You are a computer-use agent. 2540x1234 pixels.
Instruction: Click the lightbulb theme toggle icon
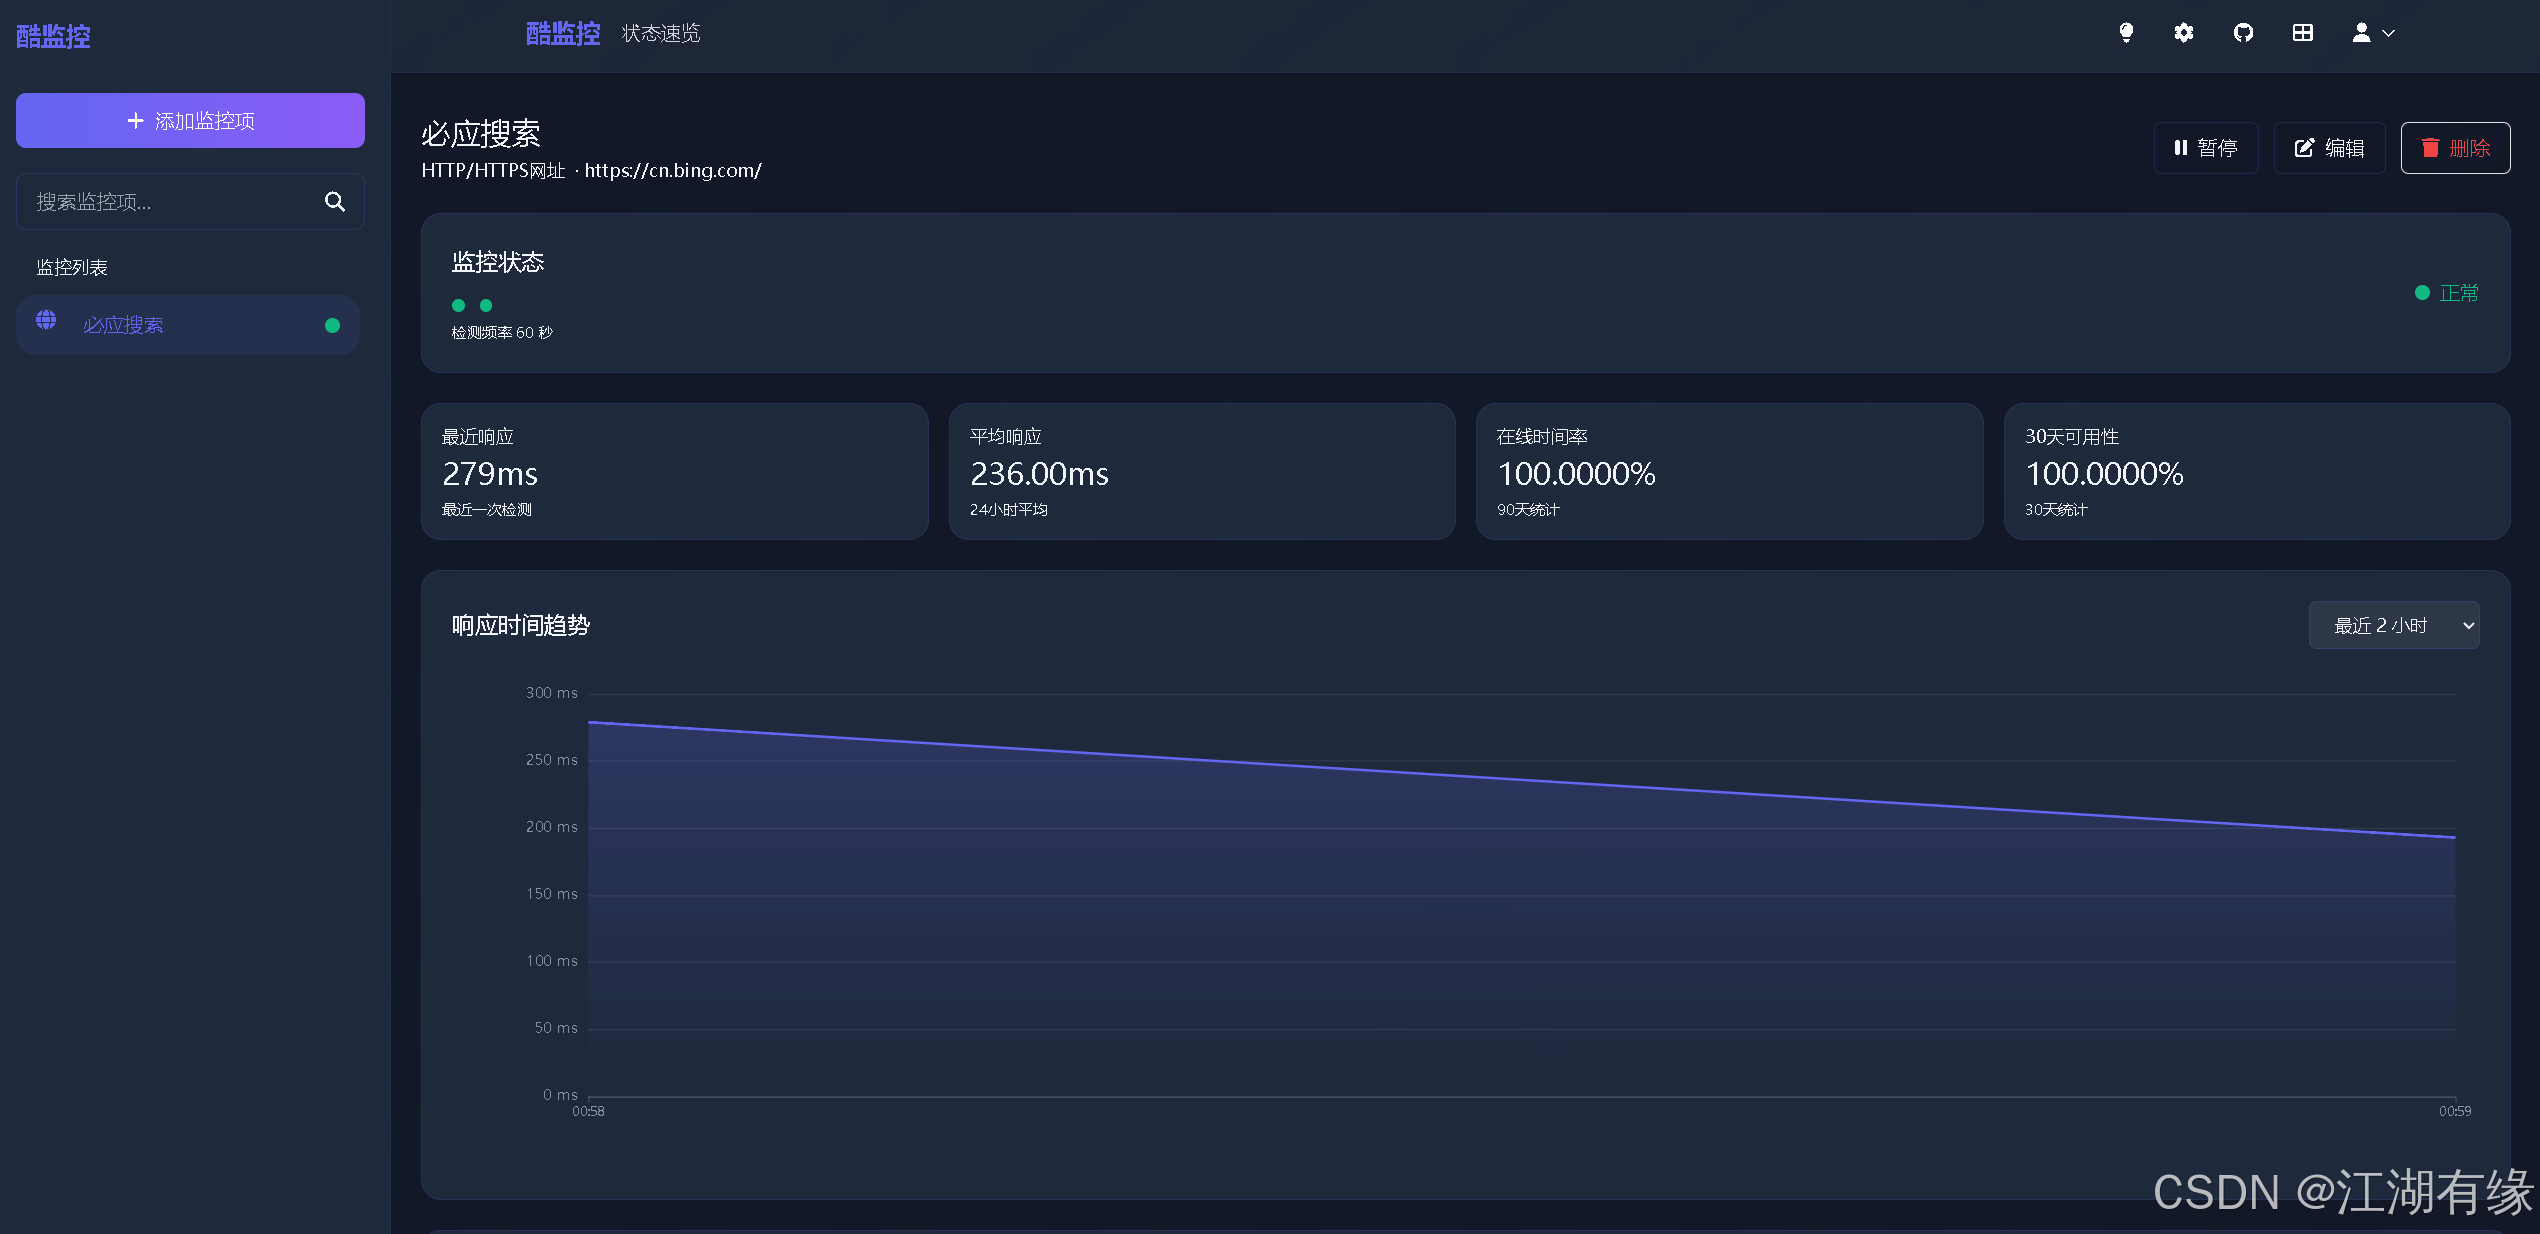(x=2126, y=33)
